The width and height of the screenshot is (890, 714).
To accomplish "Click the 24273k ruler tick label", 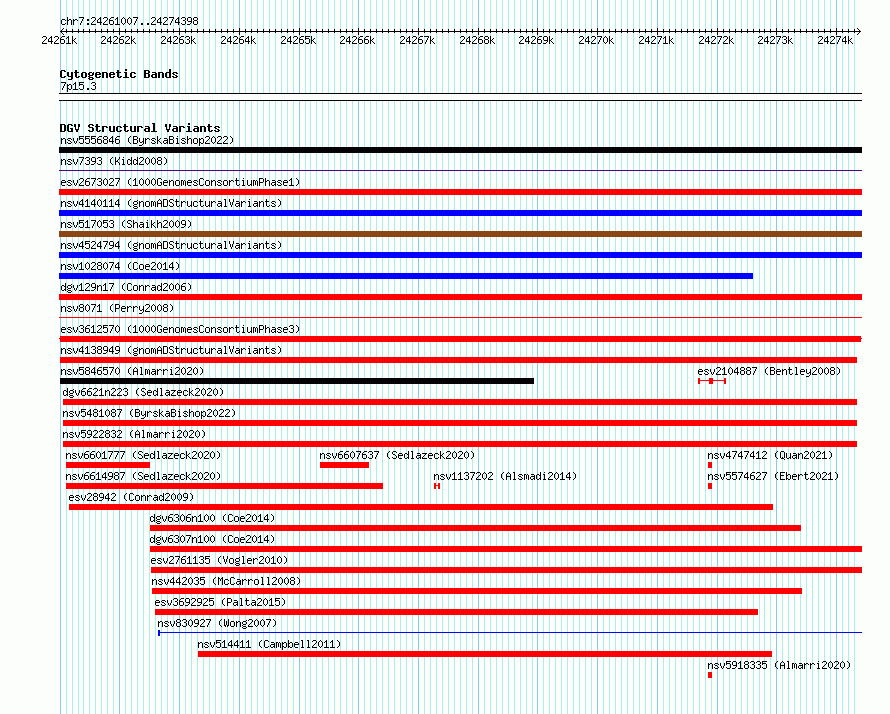I will 775,40.
